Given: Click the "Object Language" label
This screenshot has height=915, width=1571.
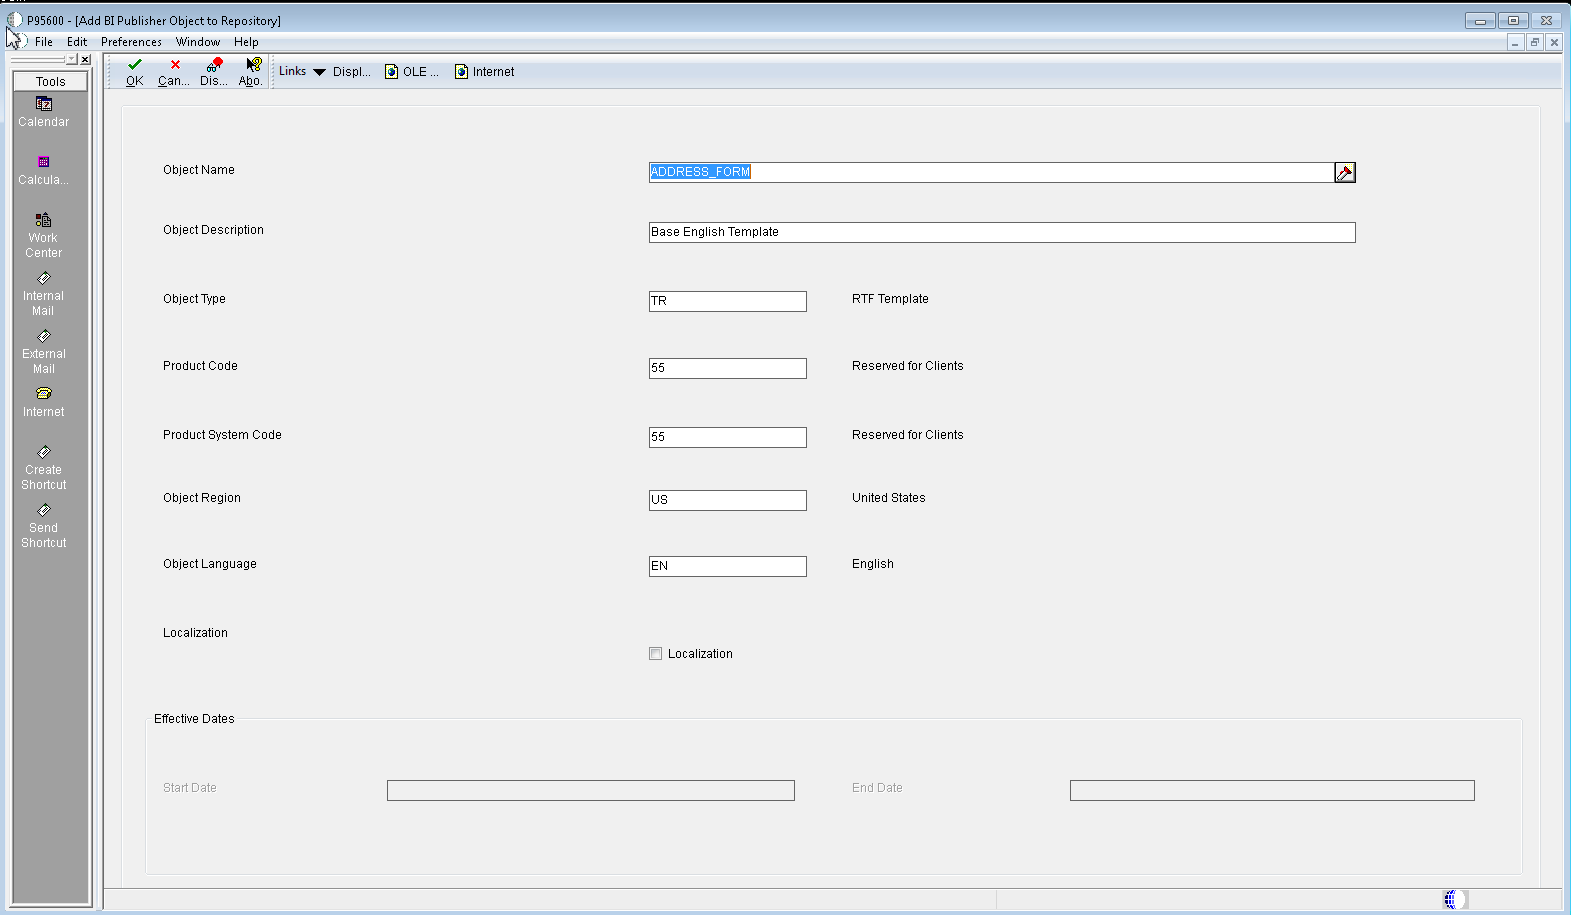Looking at the screenshot, I should click(210, 564).
